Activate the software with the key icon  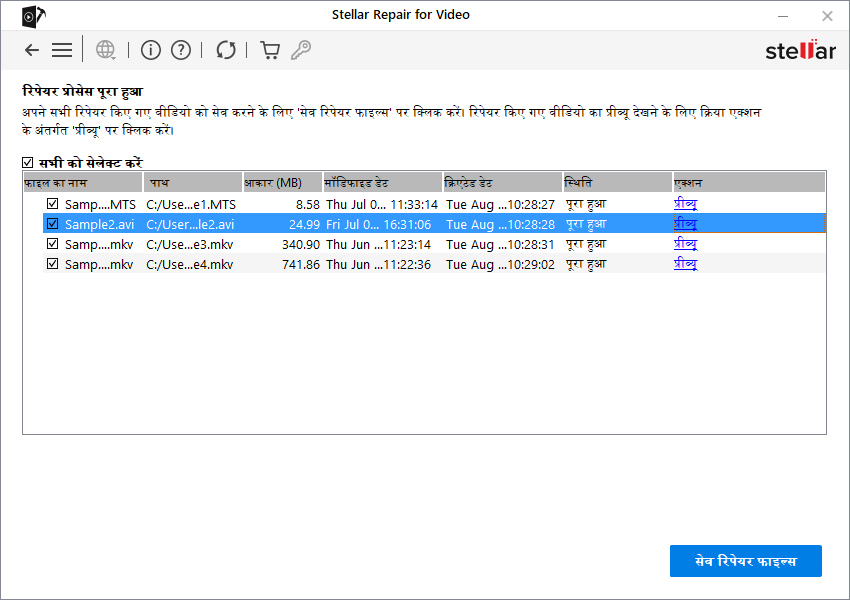click(x=300, y=50)
